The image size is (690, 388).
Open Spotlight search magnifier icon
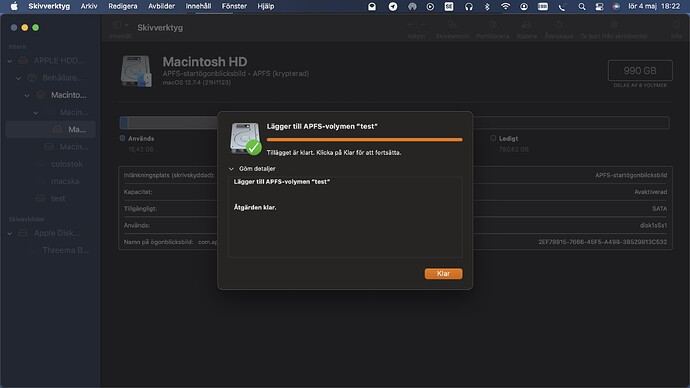[582, 6]
